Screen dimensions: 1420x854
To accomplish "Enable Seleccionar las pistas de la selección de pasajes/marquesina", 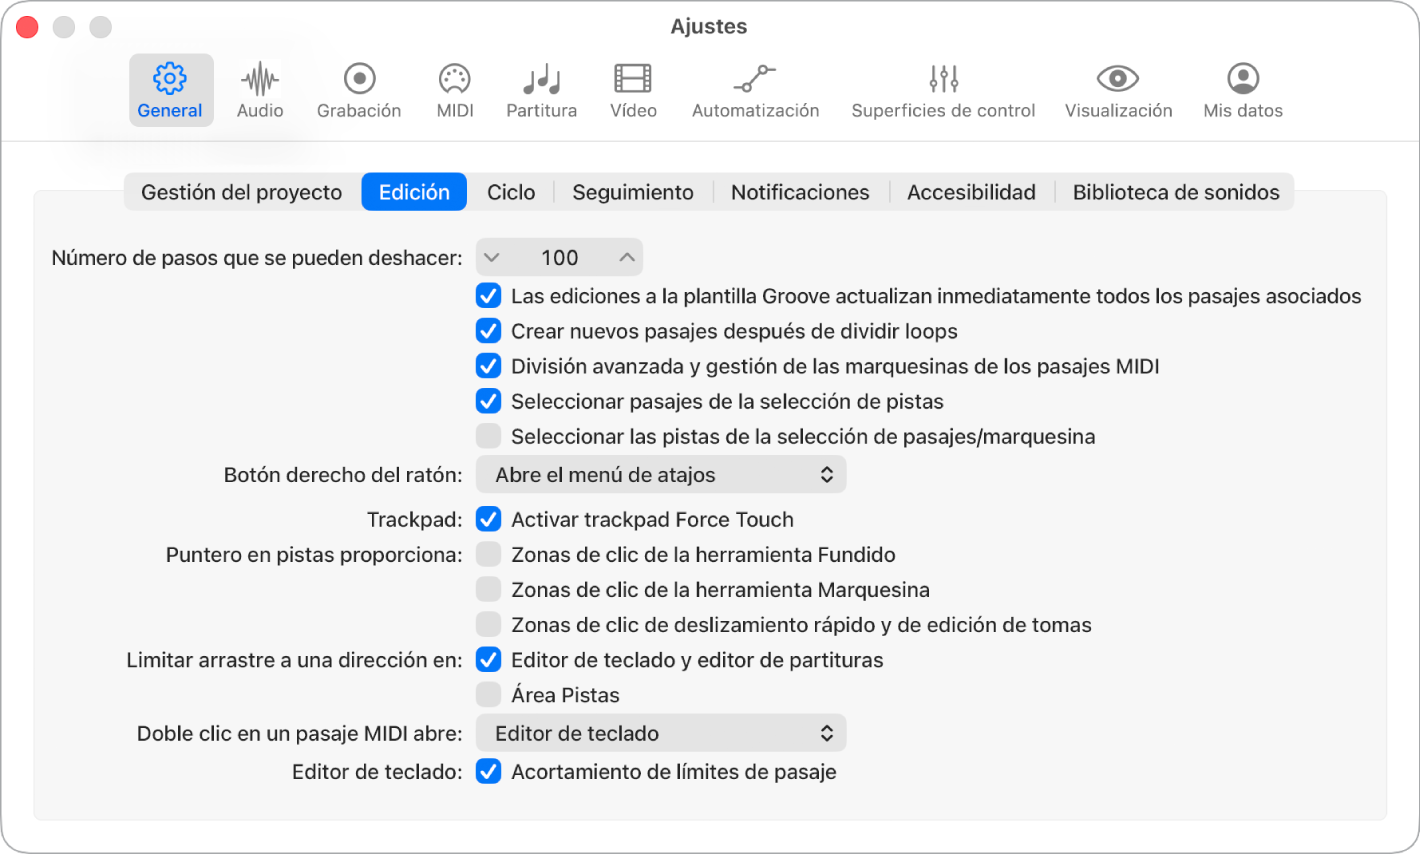I will [488, 436].
